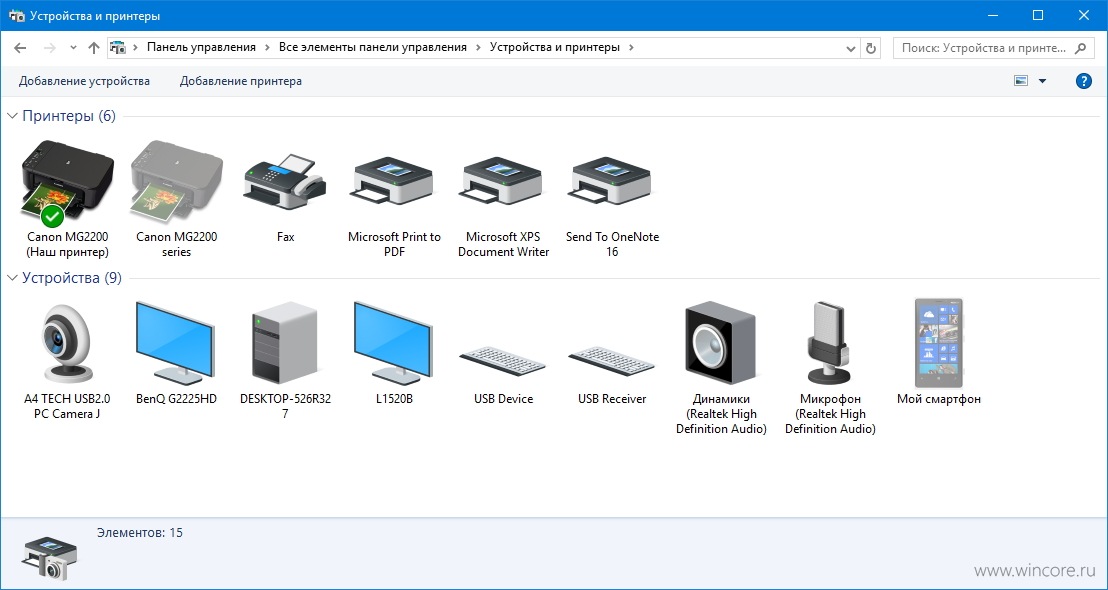This screenshot has height=590, width=1108.
Task: Navigate to Все элементы панели управления breadcrumb
Action: click(x=373, y=47)
